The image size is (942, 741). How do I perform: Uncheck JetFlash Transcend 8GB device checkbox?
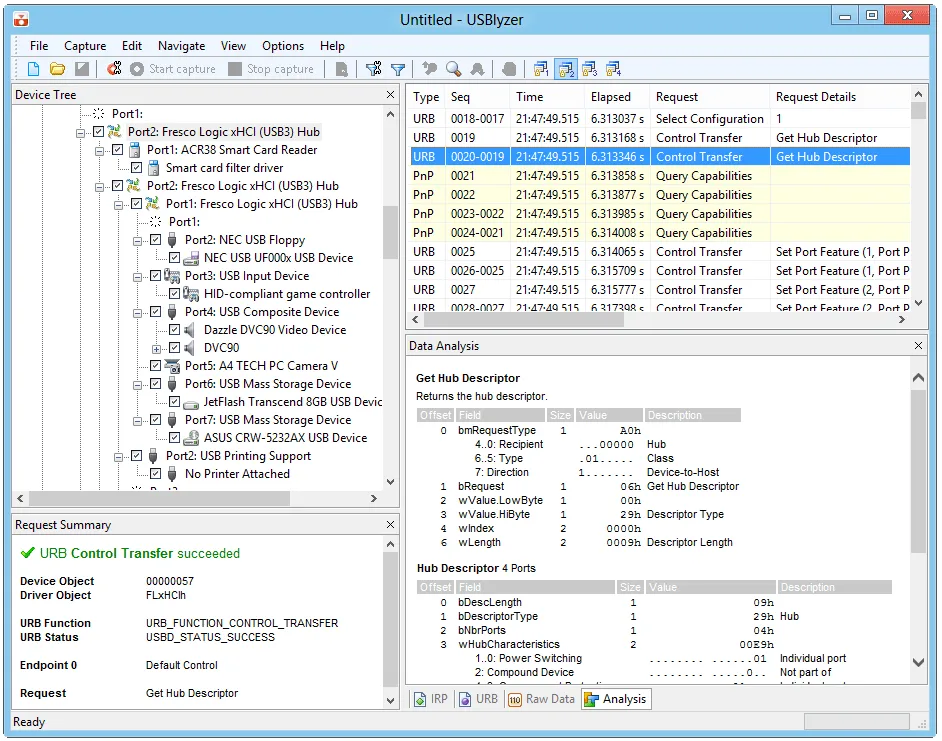click(x=174, y=402)
